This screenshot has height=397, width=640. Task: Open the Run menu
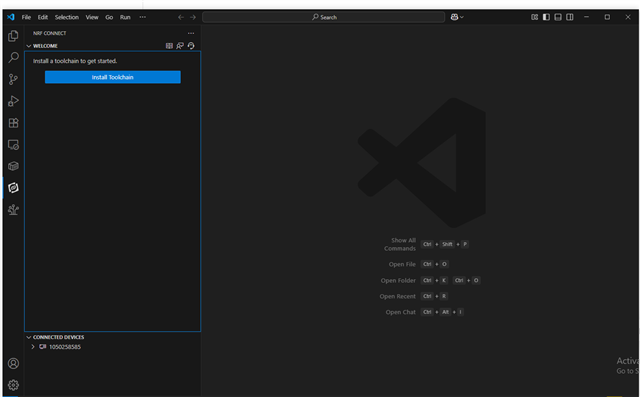pos(125,17)
